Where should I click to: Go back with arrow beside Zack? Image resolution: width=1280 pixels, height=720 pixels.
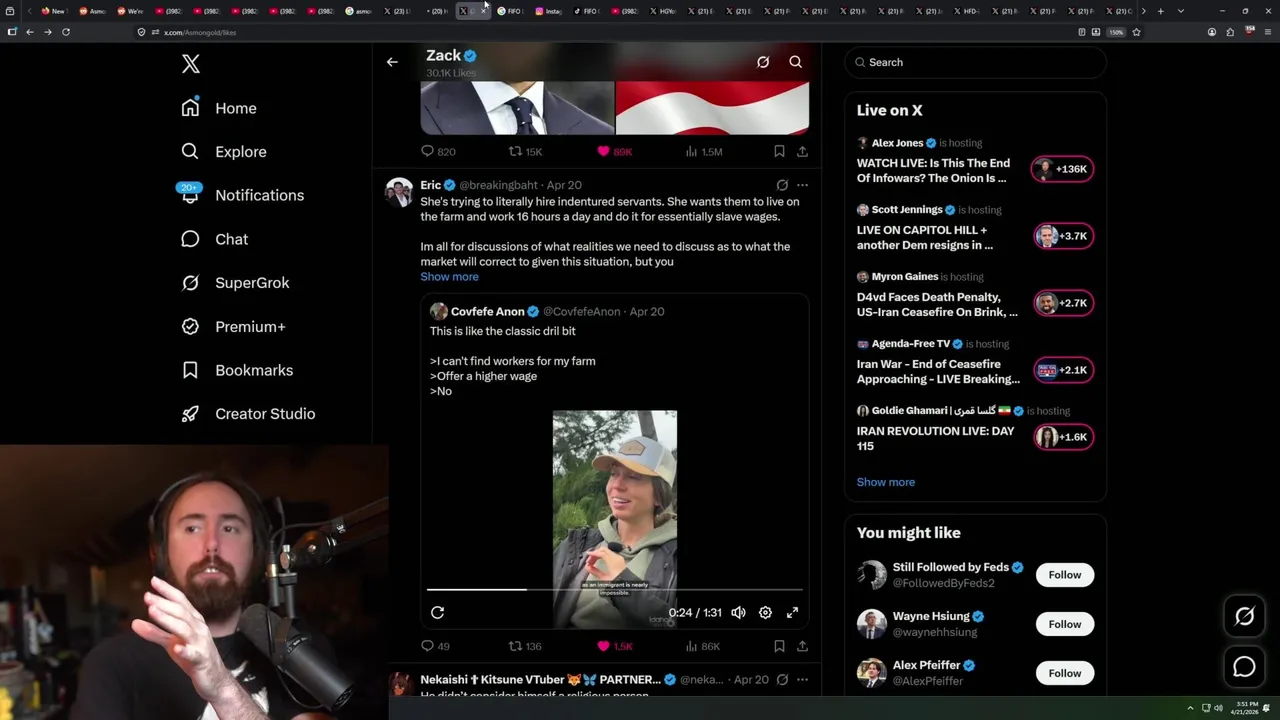[x=392, y=62]
